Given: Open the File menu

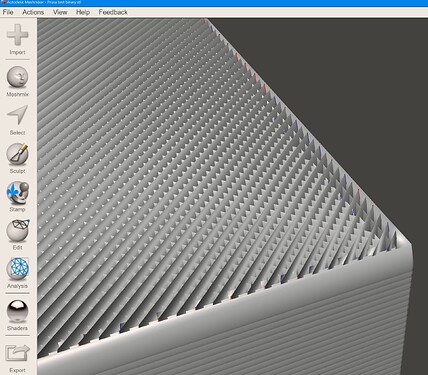Looking at the screenshot, I should [8, 12].
